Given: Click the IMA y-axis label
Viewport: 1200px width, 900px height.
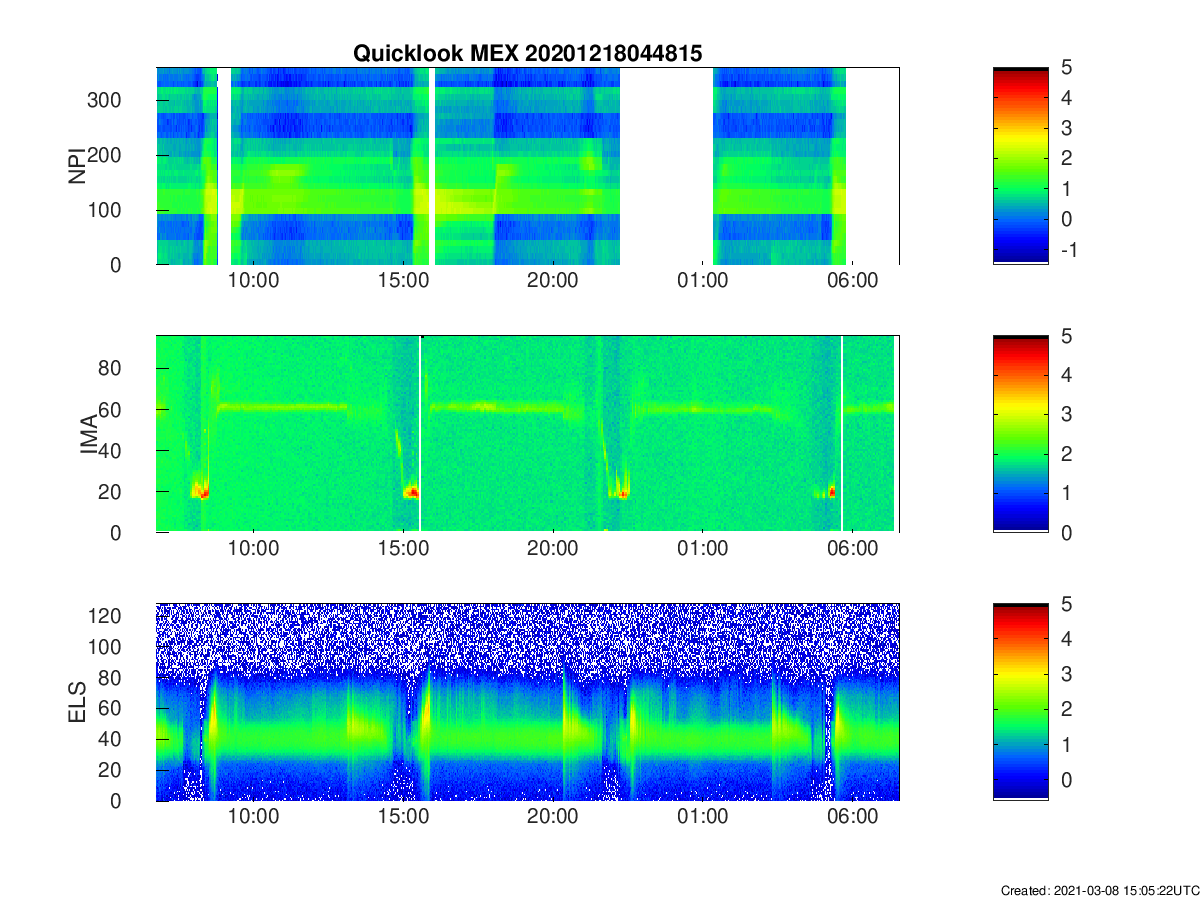Looking at the screenshot, I should 90,434.
